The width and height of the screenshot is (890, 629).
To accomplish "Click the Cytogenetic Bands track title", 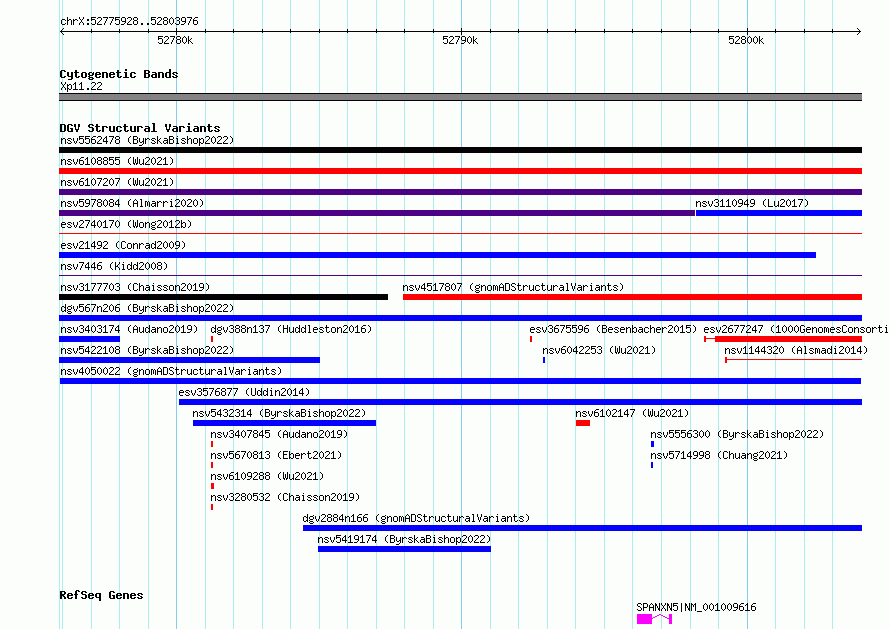I will [119, 74].
